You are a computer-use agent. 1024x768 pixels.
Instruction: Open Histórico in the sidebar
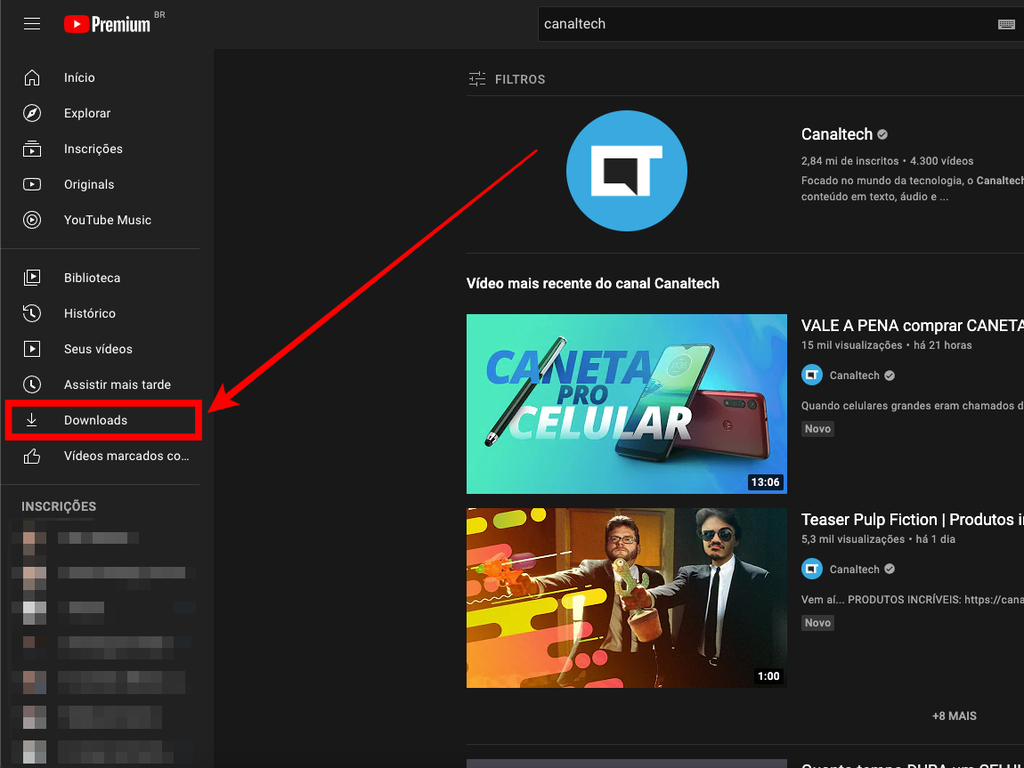(89, 313)
